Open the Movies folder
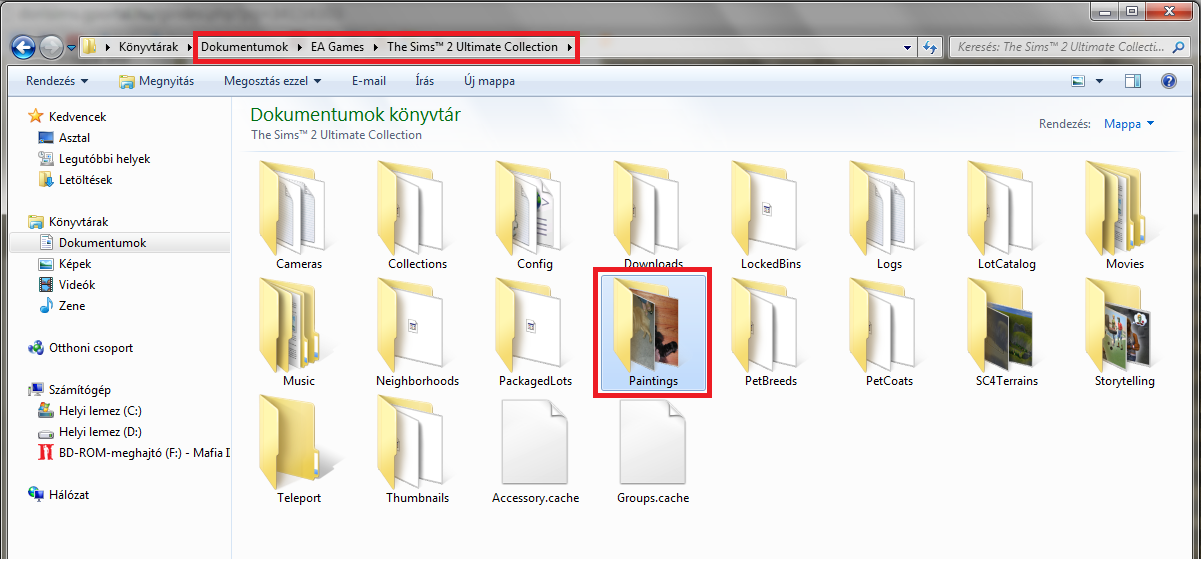 pos(1125,216)
